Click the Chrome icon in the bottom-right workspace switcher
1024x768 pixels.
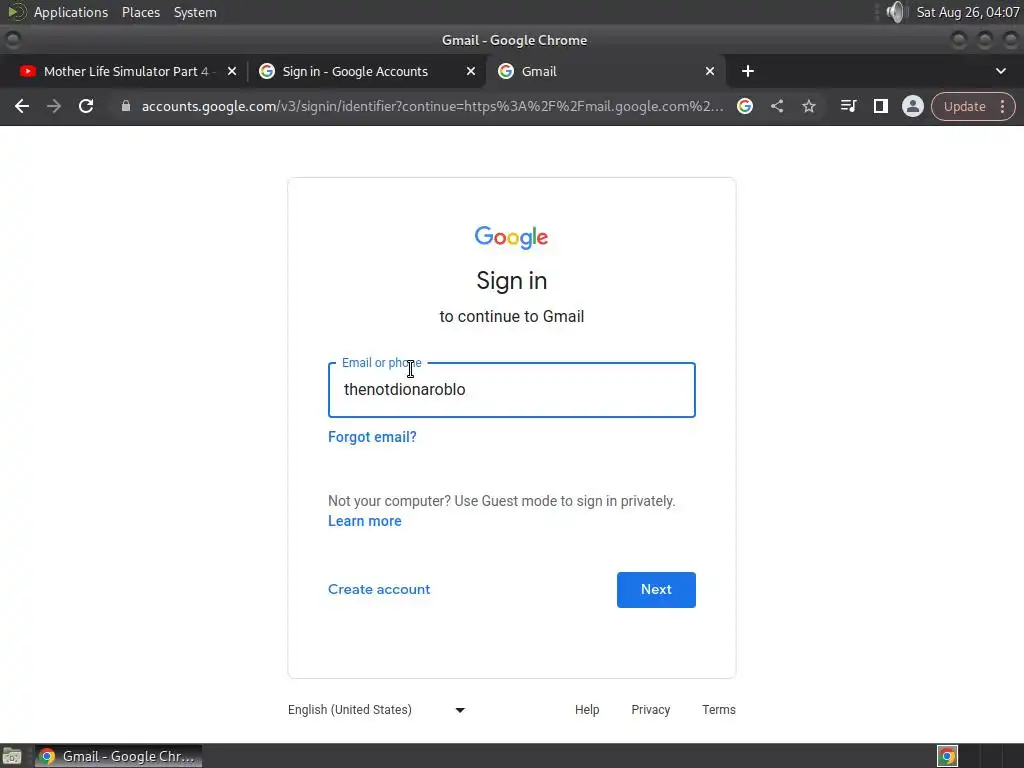947,756
